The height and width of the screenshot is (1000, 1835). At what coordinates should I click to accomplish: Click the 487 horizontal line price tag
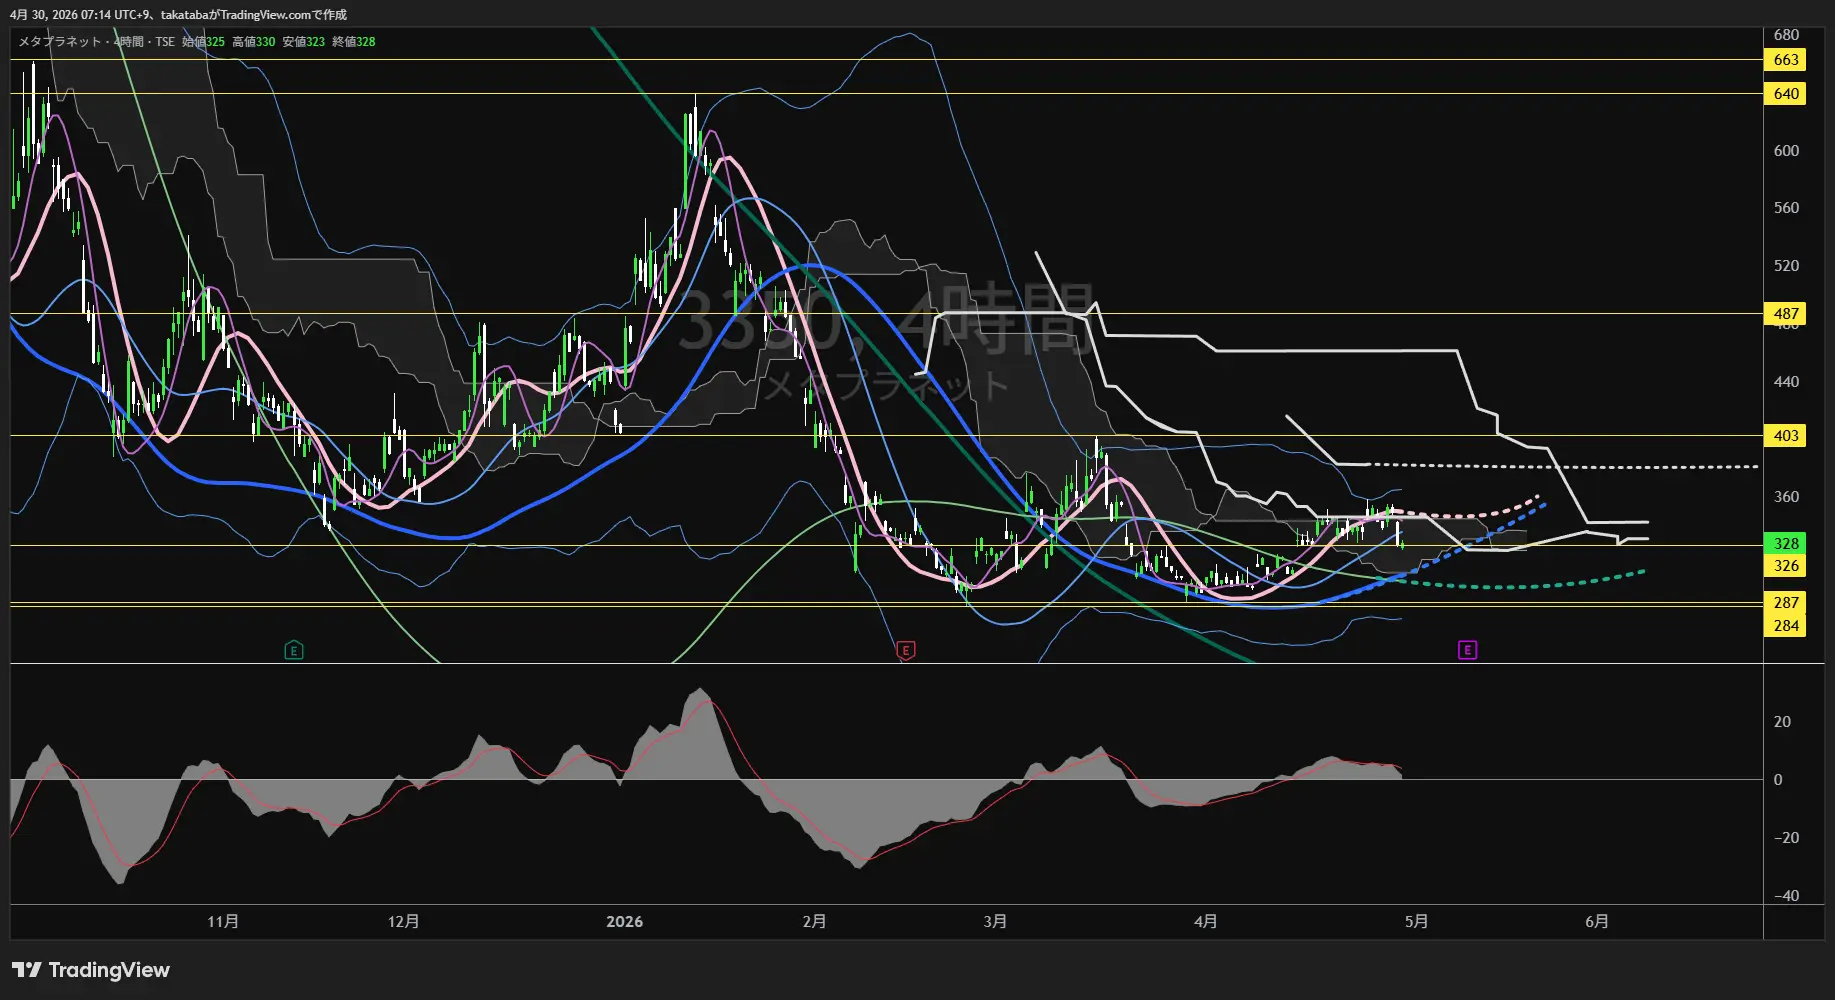(x=1785, y=314)
